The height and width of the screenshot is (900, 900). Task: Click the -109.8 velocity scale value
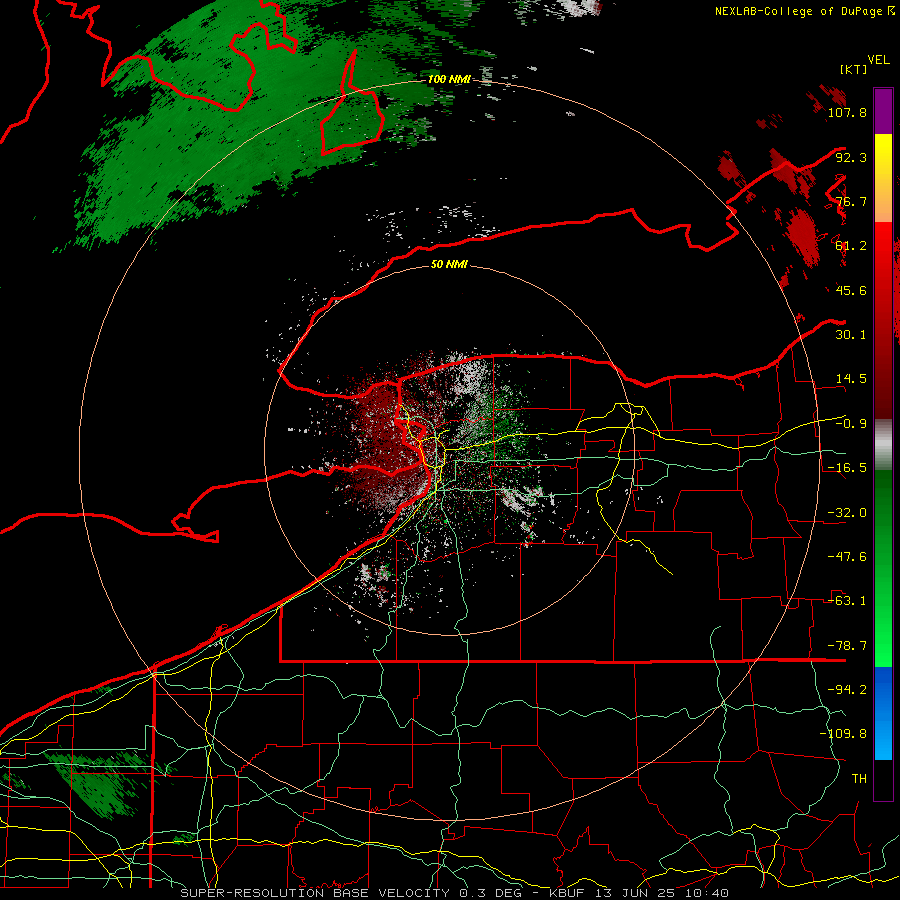[x=843, y=734]
